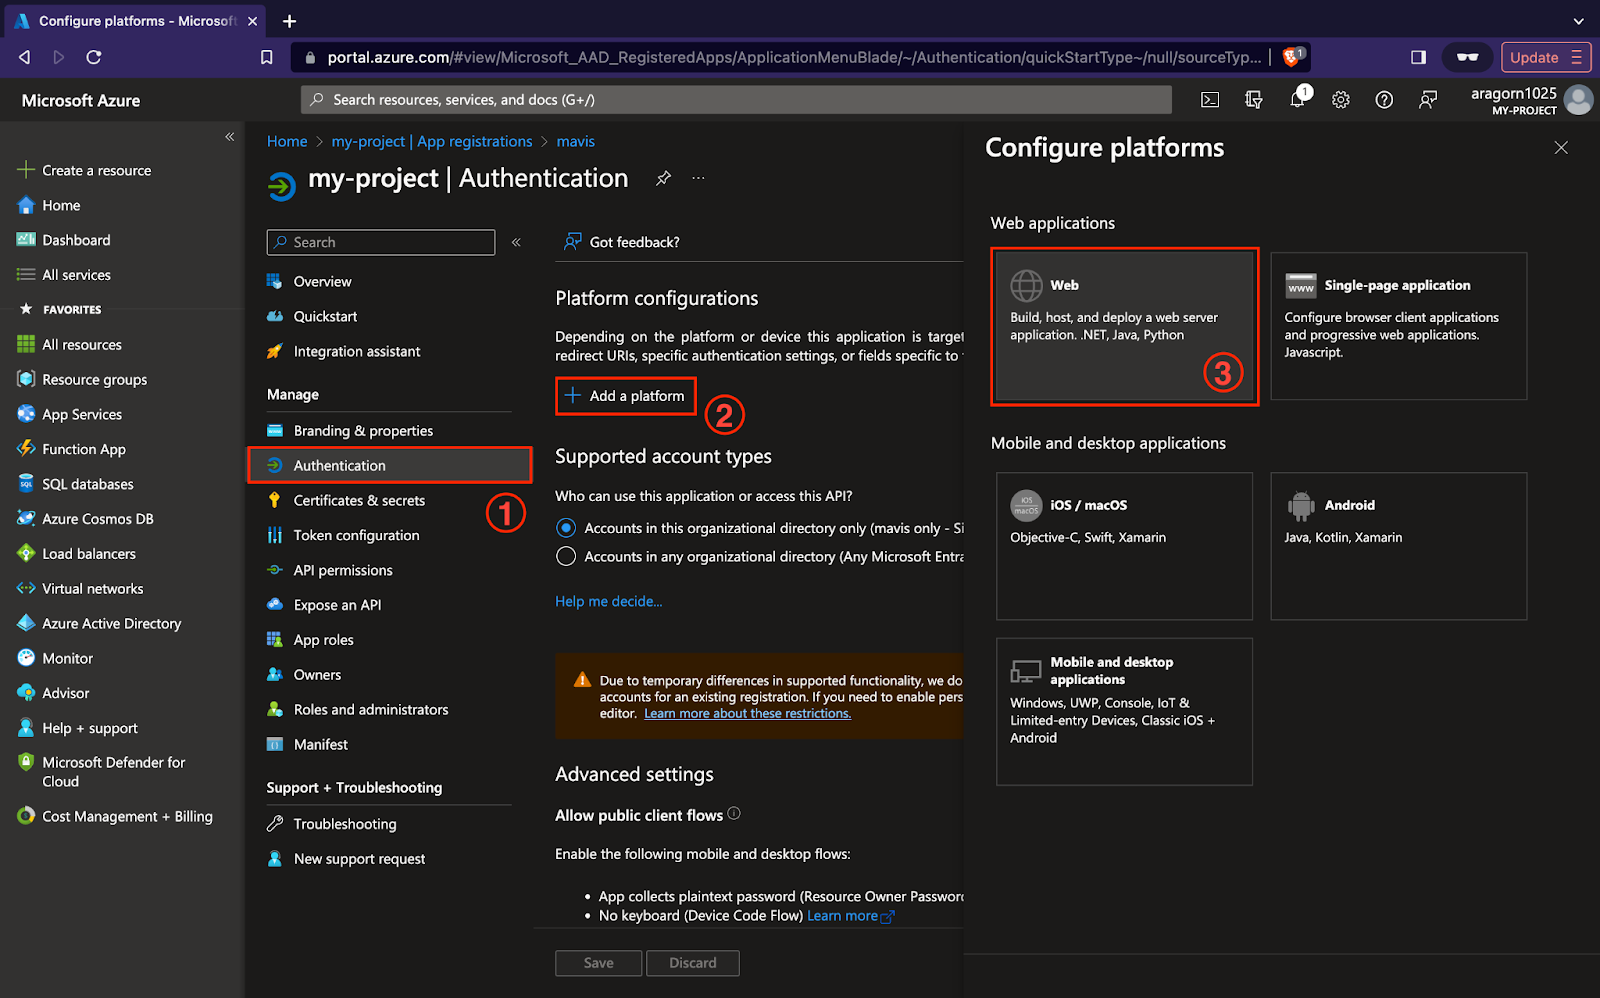Screen dimensions: 1600x998
Task: Open browser tab search dropdown arrow
Action: pos(1579,21)
